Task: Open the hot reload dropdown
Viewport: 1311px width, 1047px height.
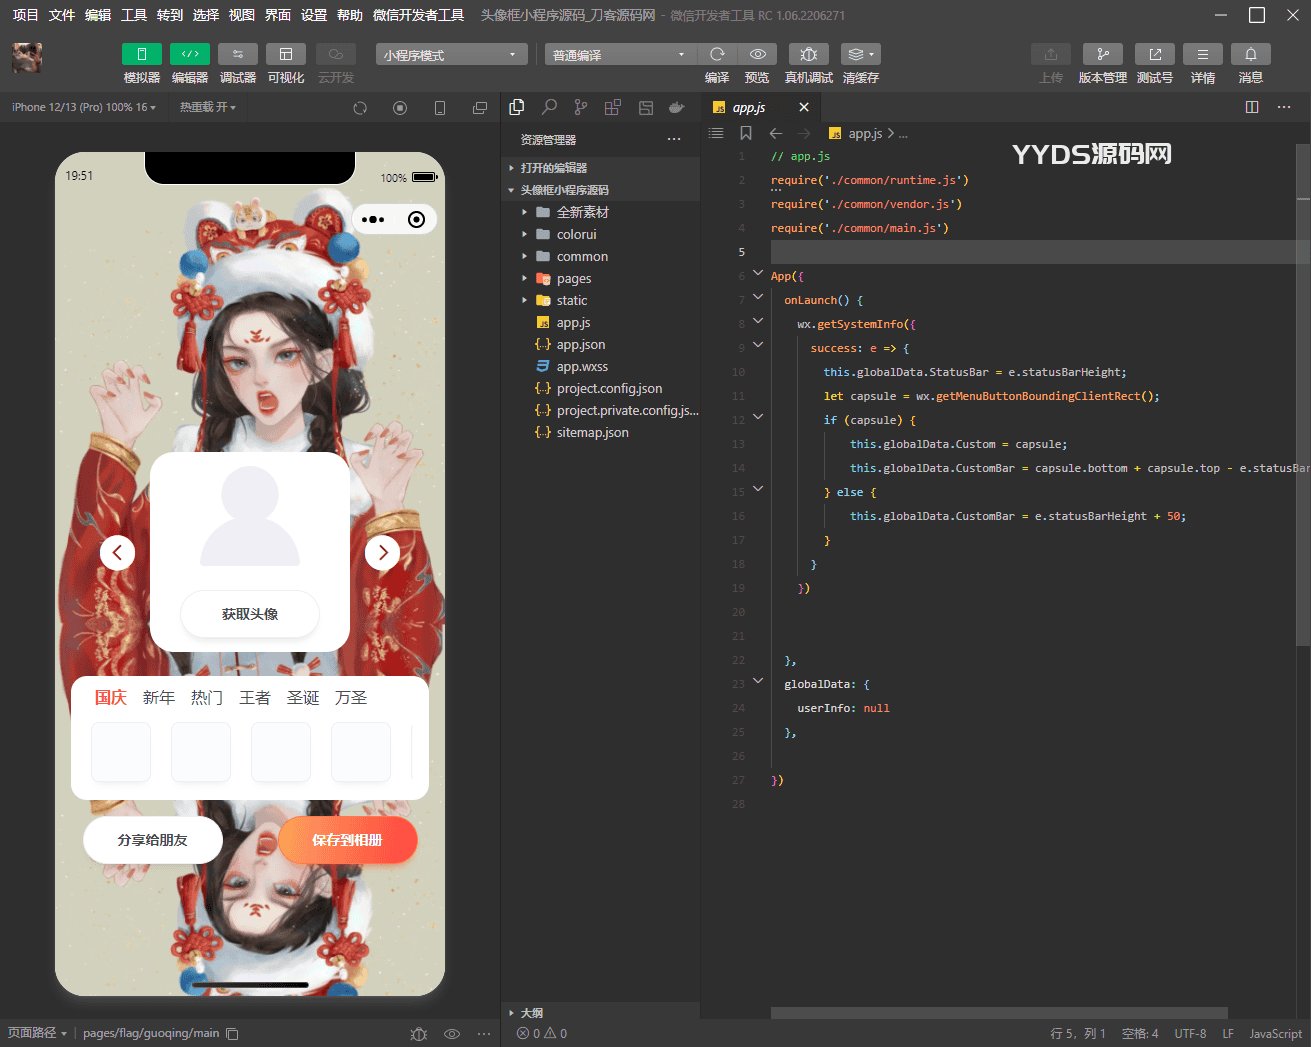Action: [x=208, y=107]
